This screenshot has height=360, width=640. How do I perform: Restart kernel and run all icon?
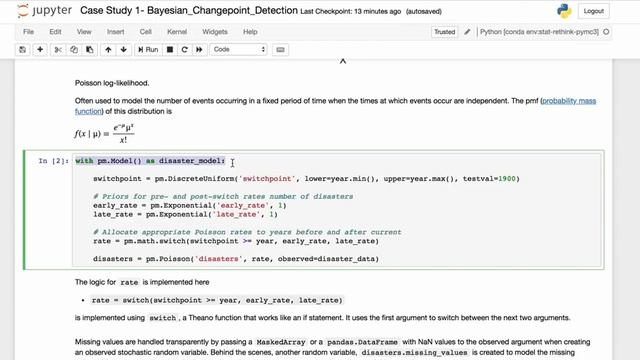(199, 50)
